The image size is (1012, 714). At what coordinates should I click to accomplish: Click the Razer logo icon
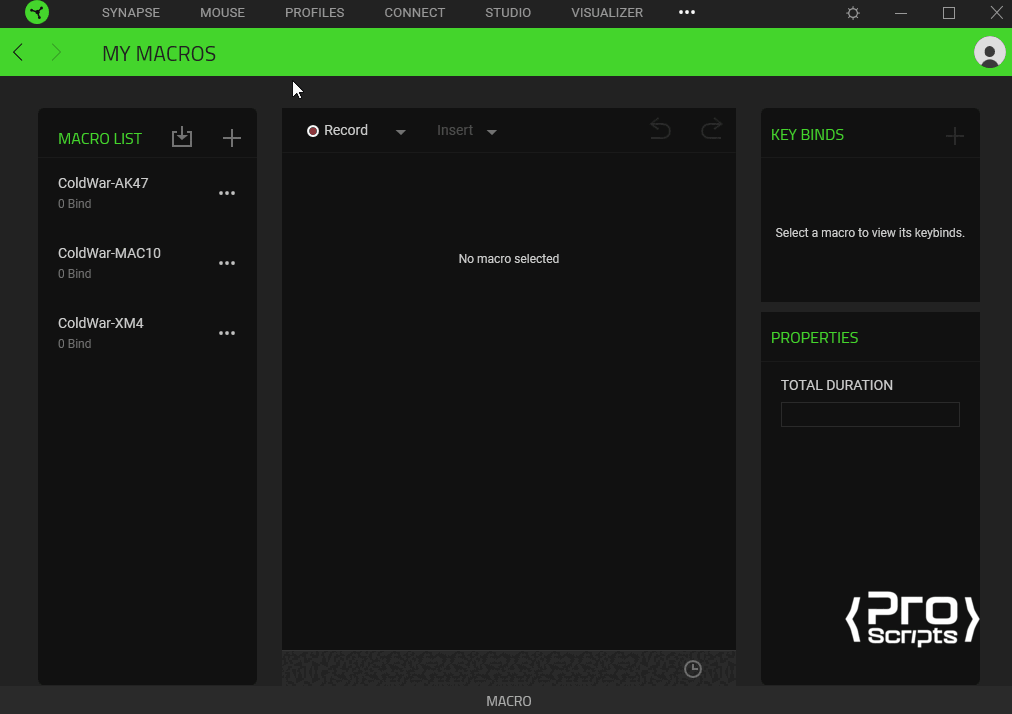[x=37, y=13]
